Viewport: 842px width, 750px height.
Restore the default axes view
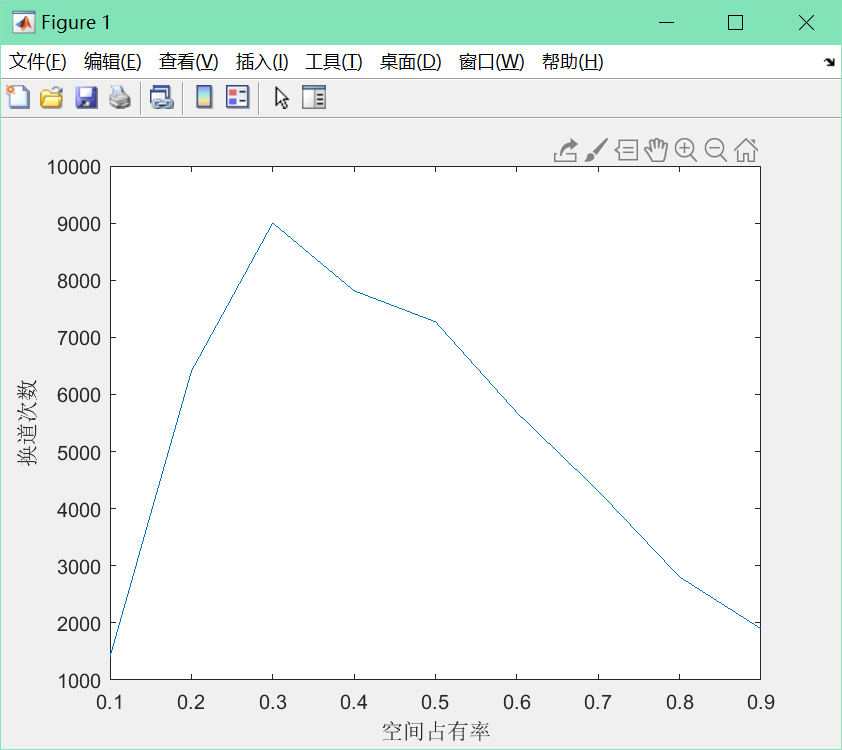tap(745, 150)
